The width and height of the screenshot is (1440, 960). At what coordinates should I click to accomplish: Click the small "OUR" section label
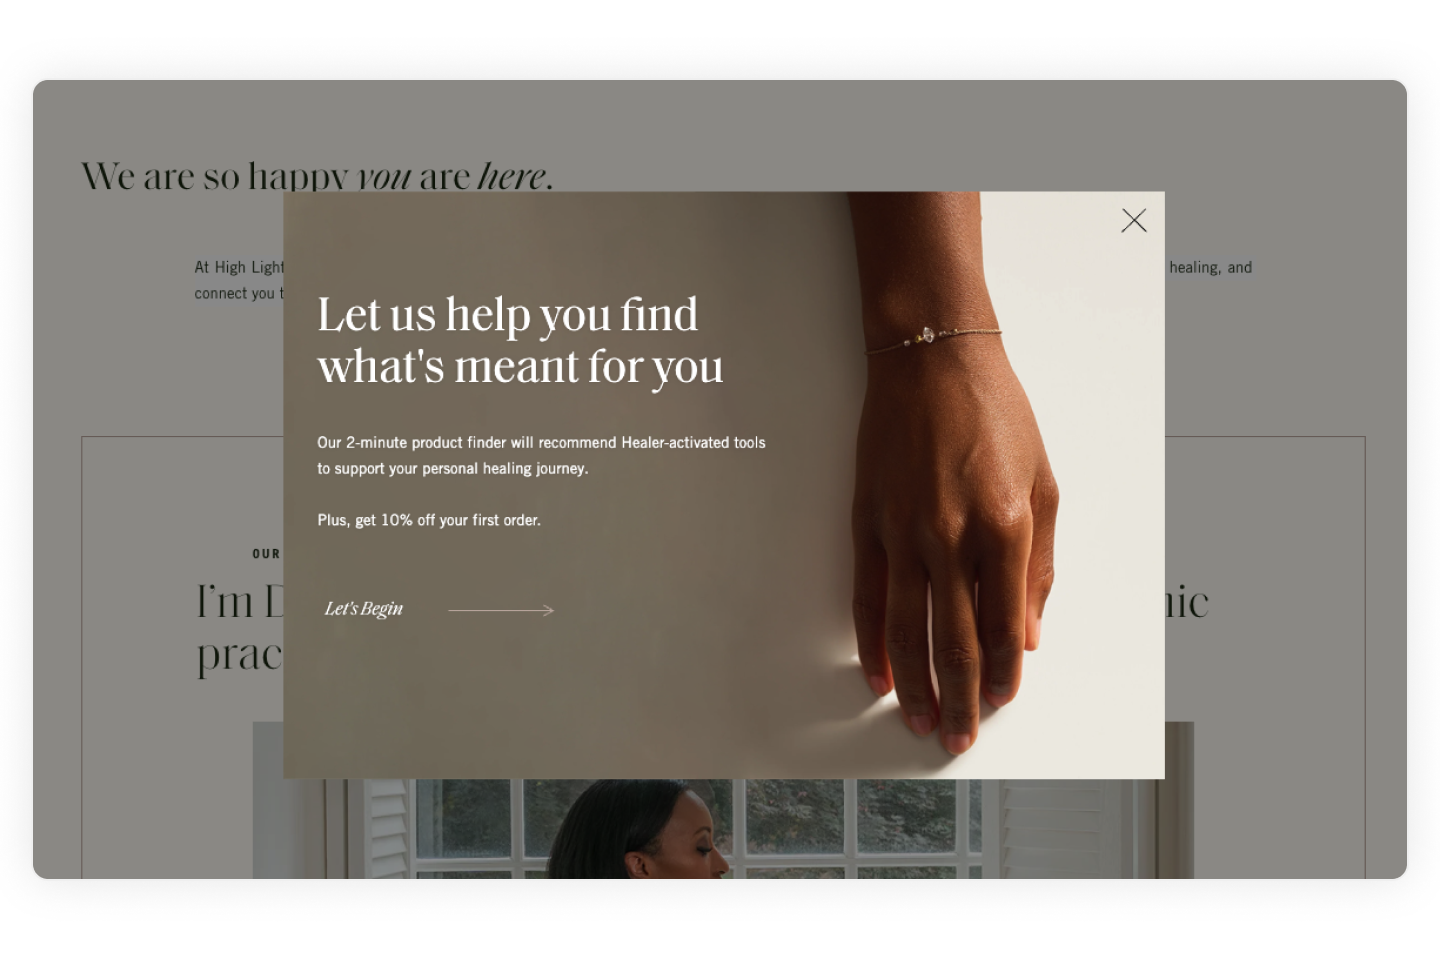(266, 554)
